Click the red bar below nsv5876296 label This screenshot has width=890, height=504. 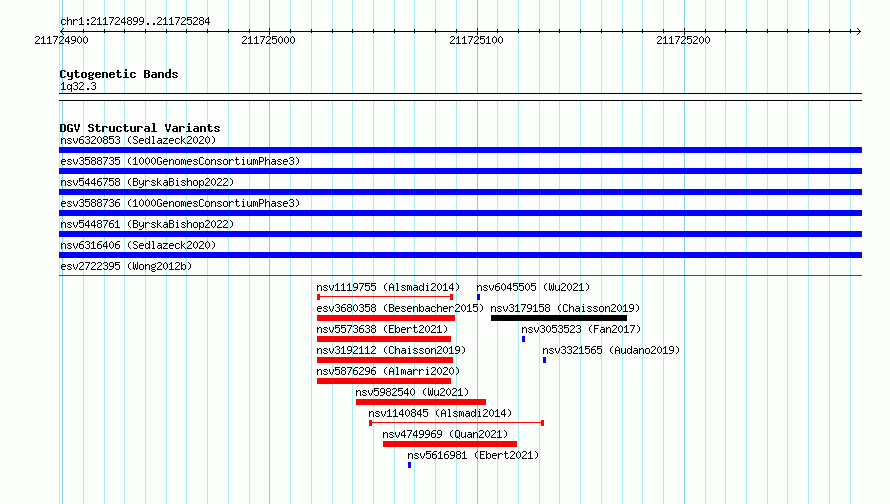384,381
